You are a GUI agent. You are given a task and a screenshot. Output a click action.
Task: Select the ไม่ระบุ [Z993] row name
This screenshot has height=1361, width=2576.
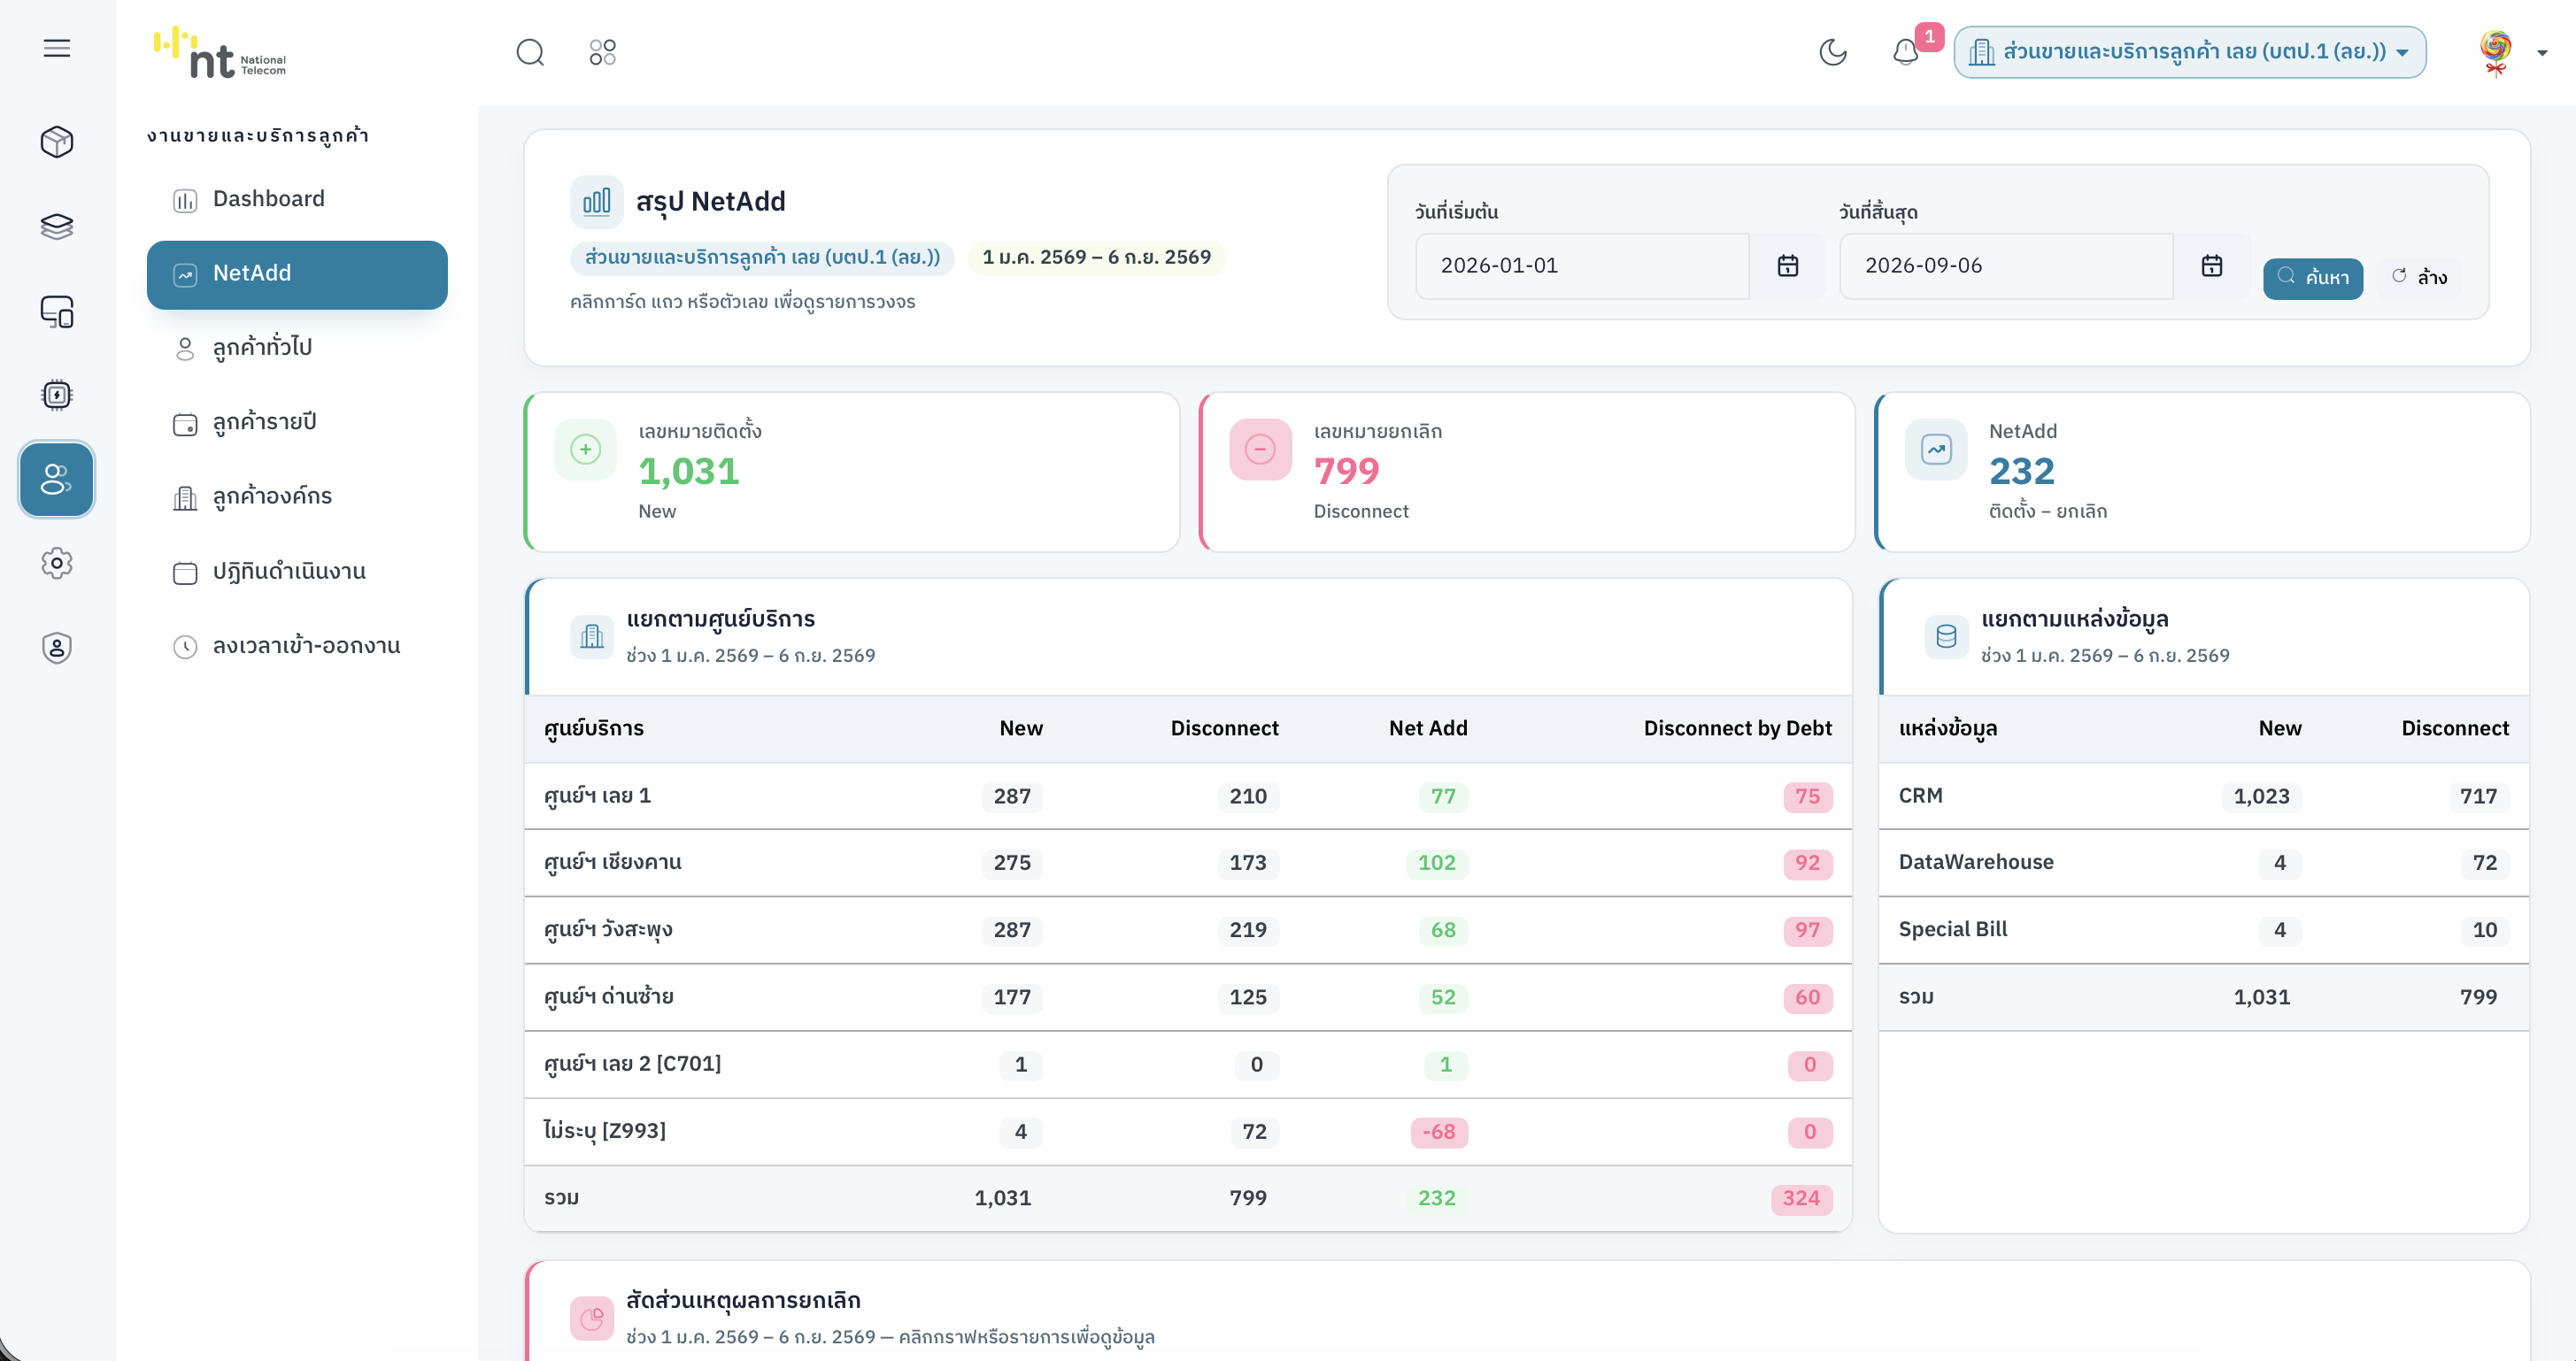(x=604, y=1132)
